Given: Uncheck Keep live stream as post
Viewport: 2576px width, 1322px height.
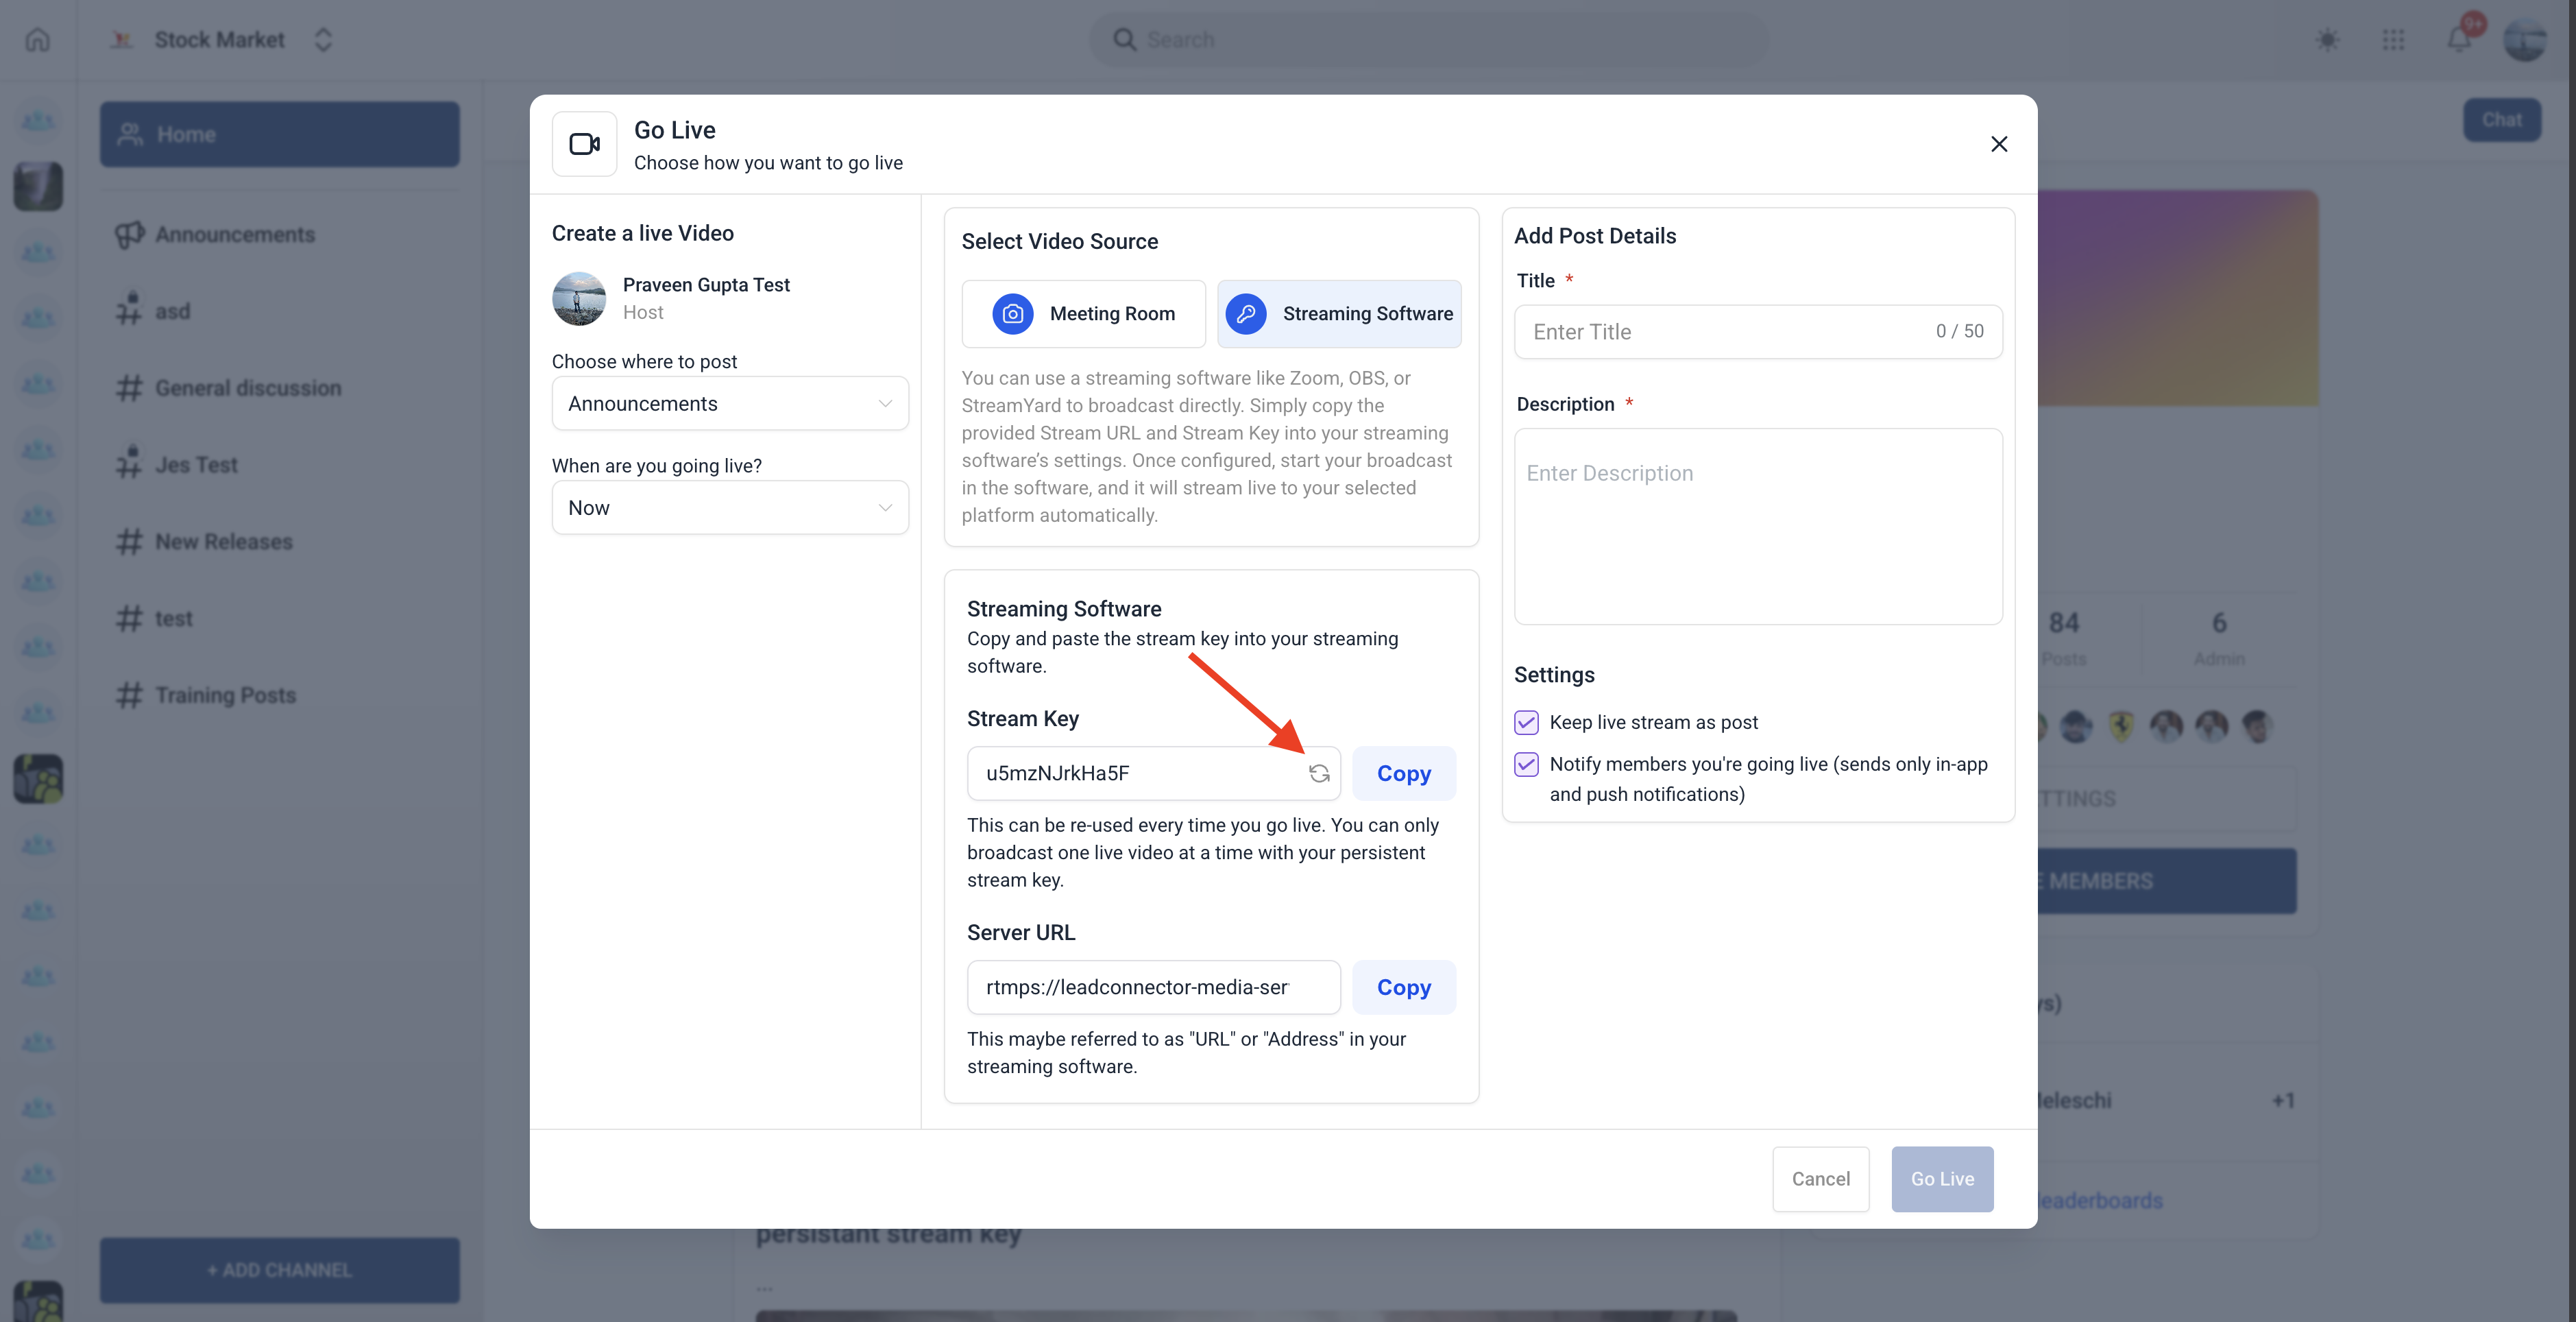Looking at the screenshot, I should (1526, 722).
